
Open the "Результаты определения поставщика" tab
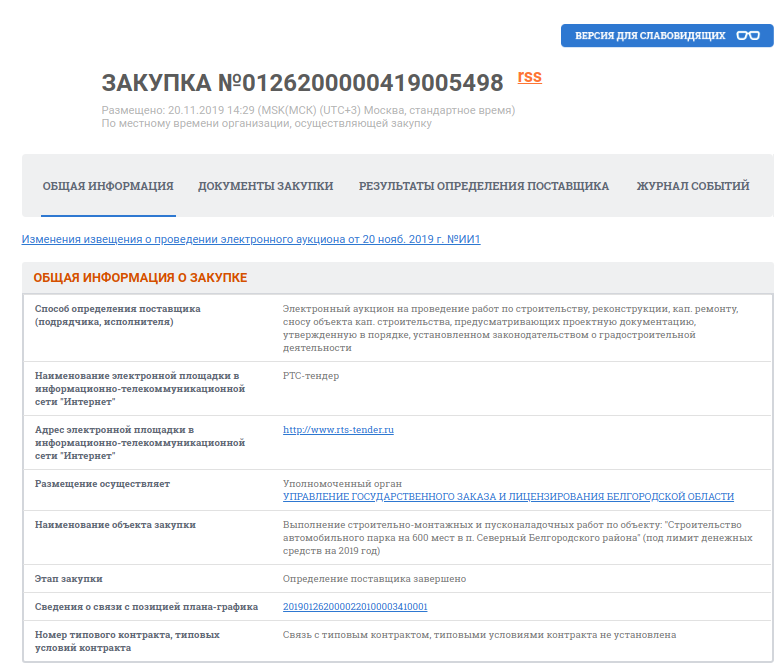[484, 186]
